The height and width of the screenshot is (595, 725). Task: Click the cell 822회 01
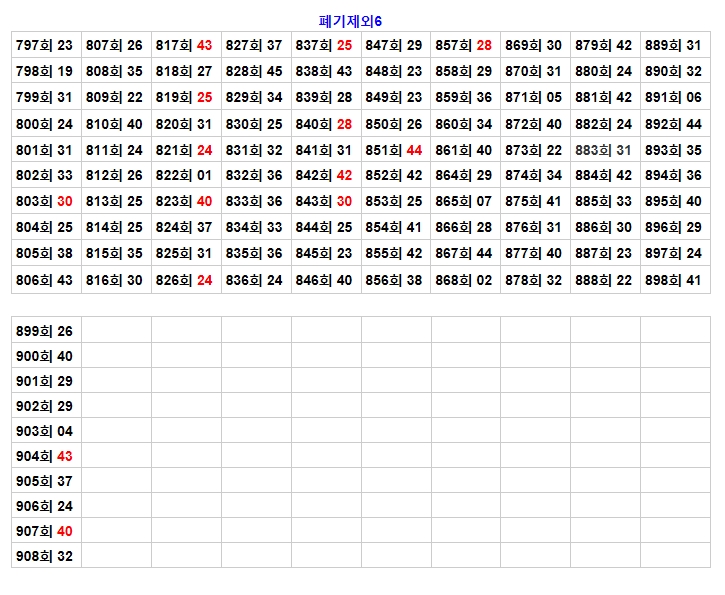coord(186,175)
